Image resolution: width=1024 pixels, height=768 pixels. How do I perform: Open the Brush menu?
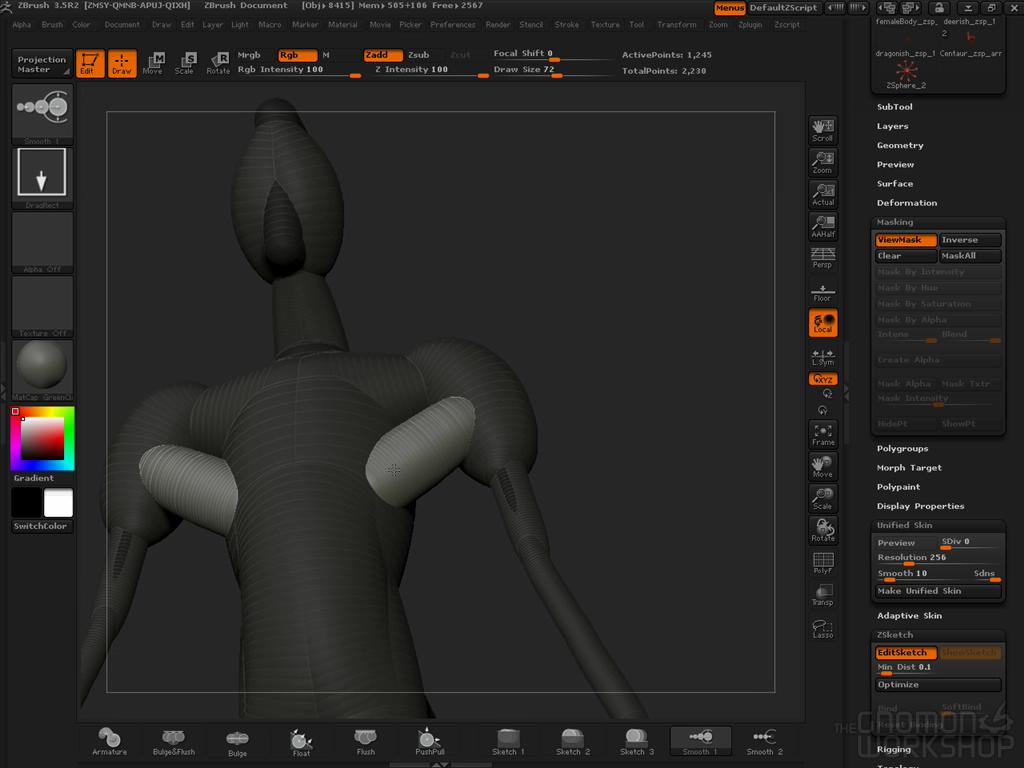[x=52, y=24]
